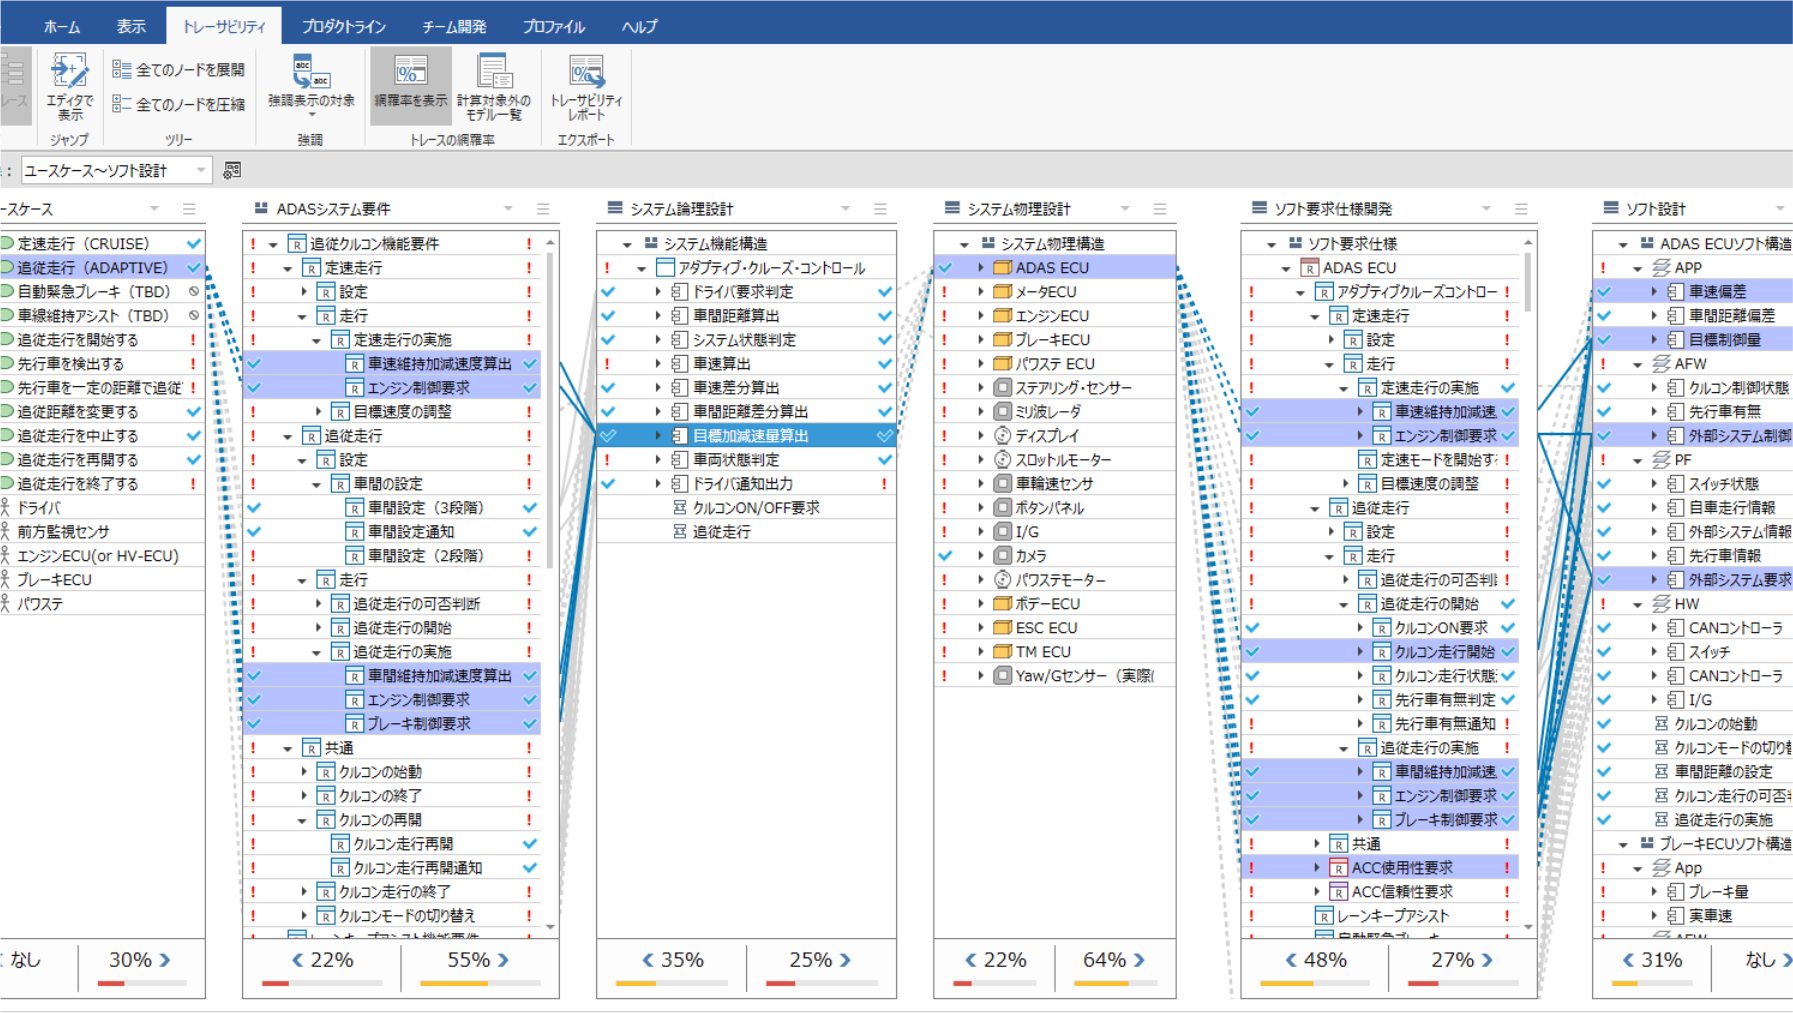The image size is (1793, 1013).
Task: Switch to the ホーム tab
Action: coord(62,27)
